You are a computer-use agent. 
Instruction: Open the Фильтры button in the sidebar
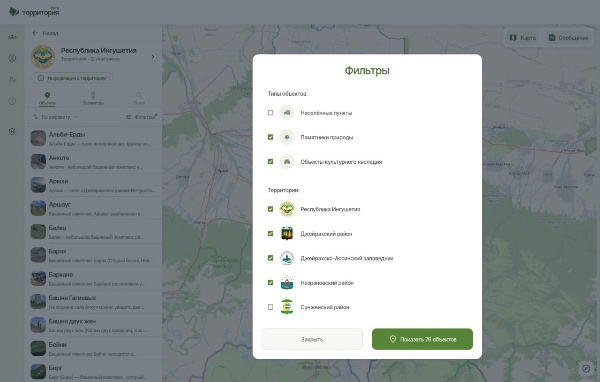click(141, 117)
